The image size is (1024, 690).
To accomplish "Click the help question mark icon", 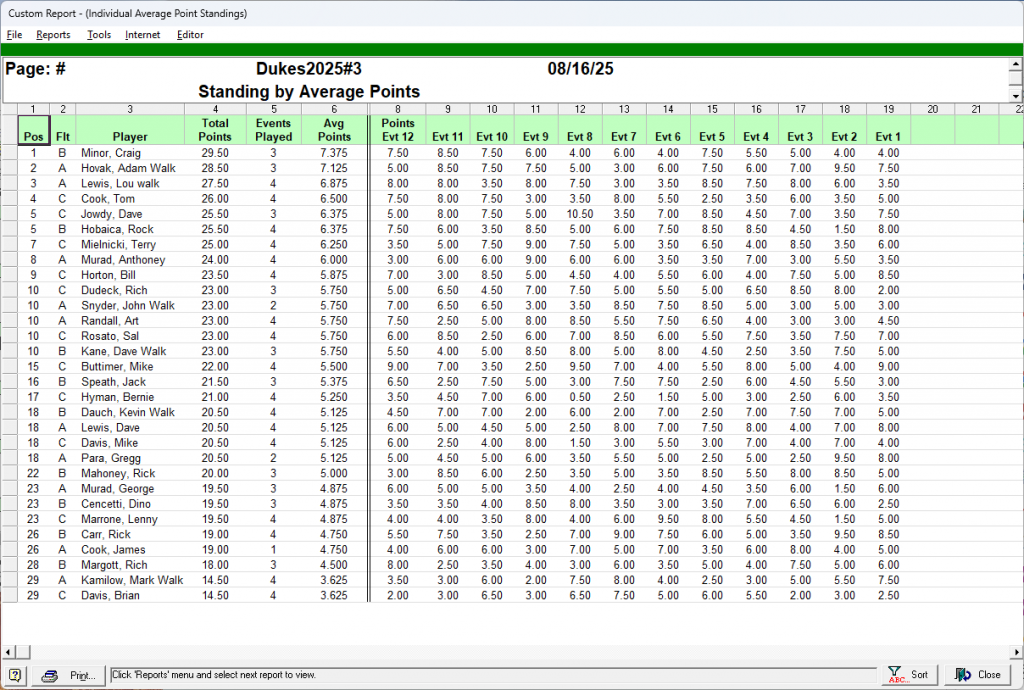I will [15, 675].
